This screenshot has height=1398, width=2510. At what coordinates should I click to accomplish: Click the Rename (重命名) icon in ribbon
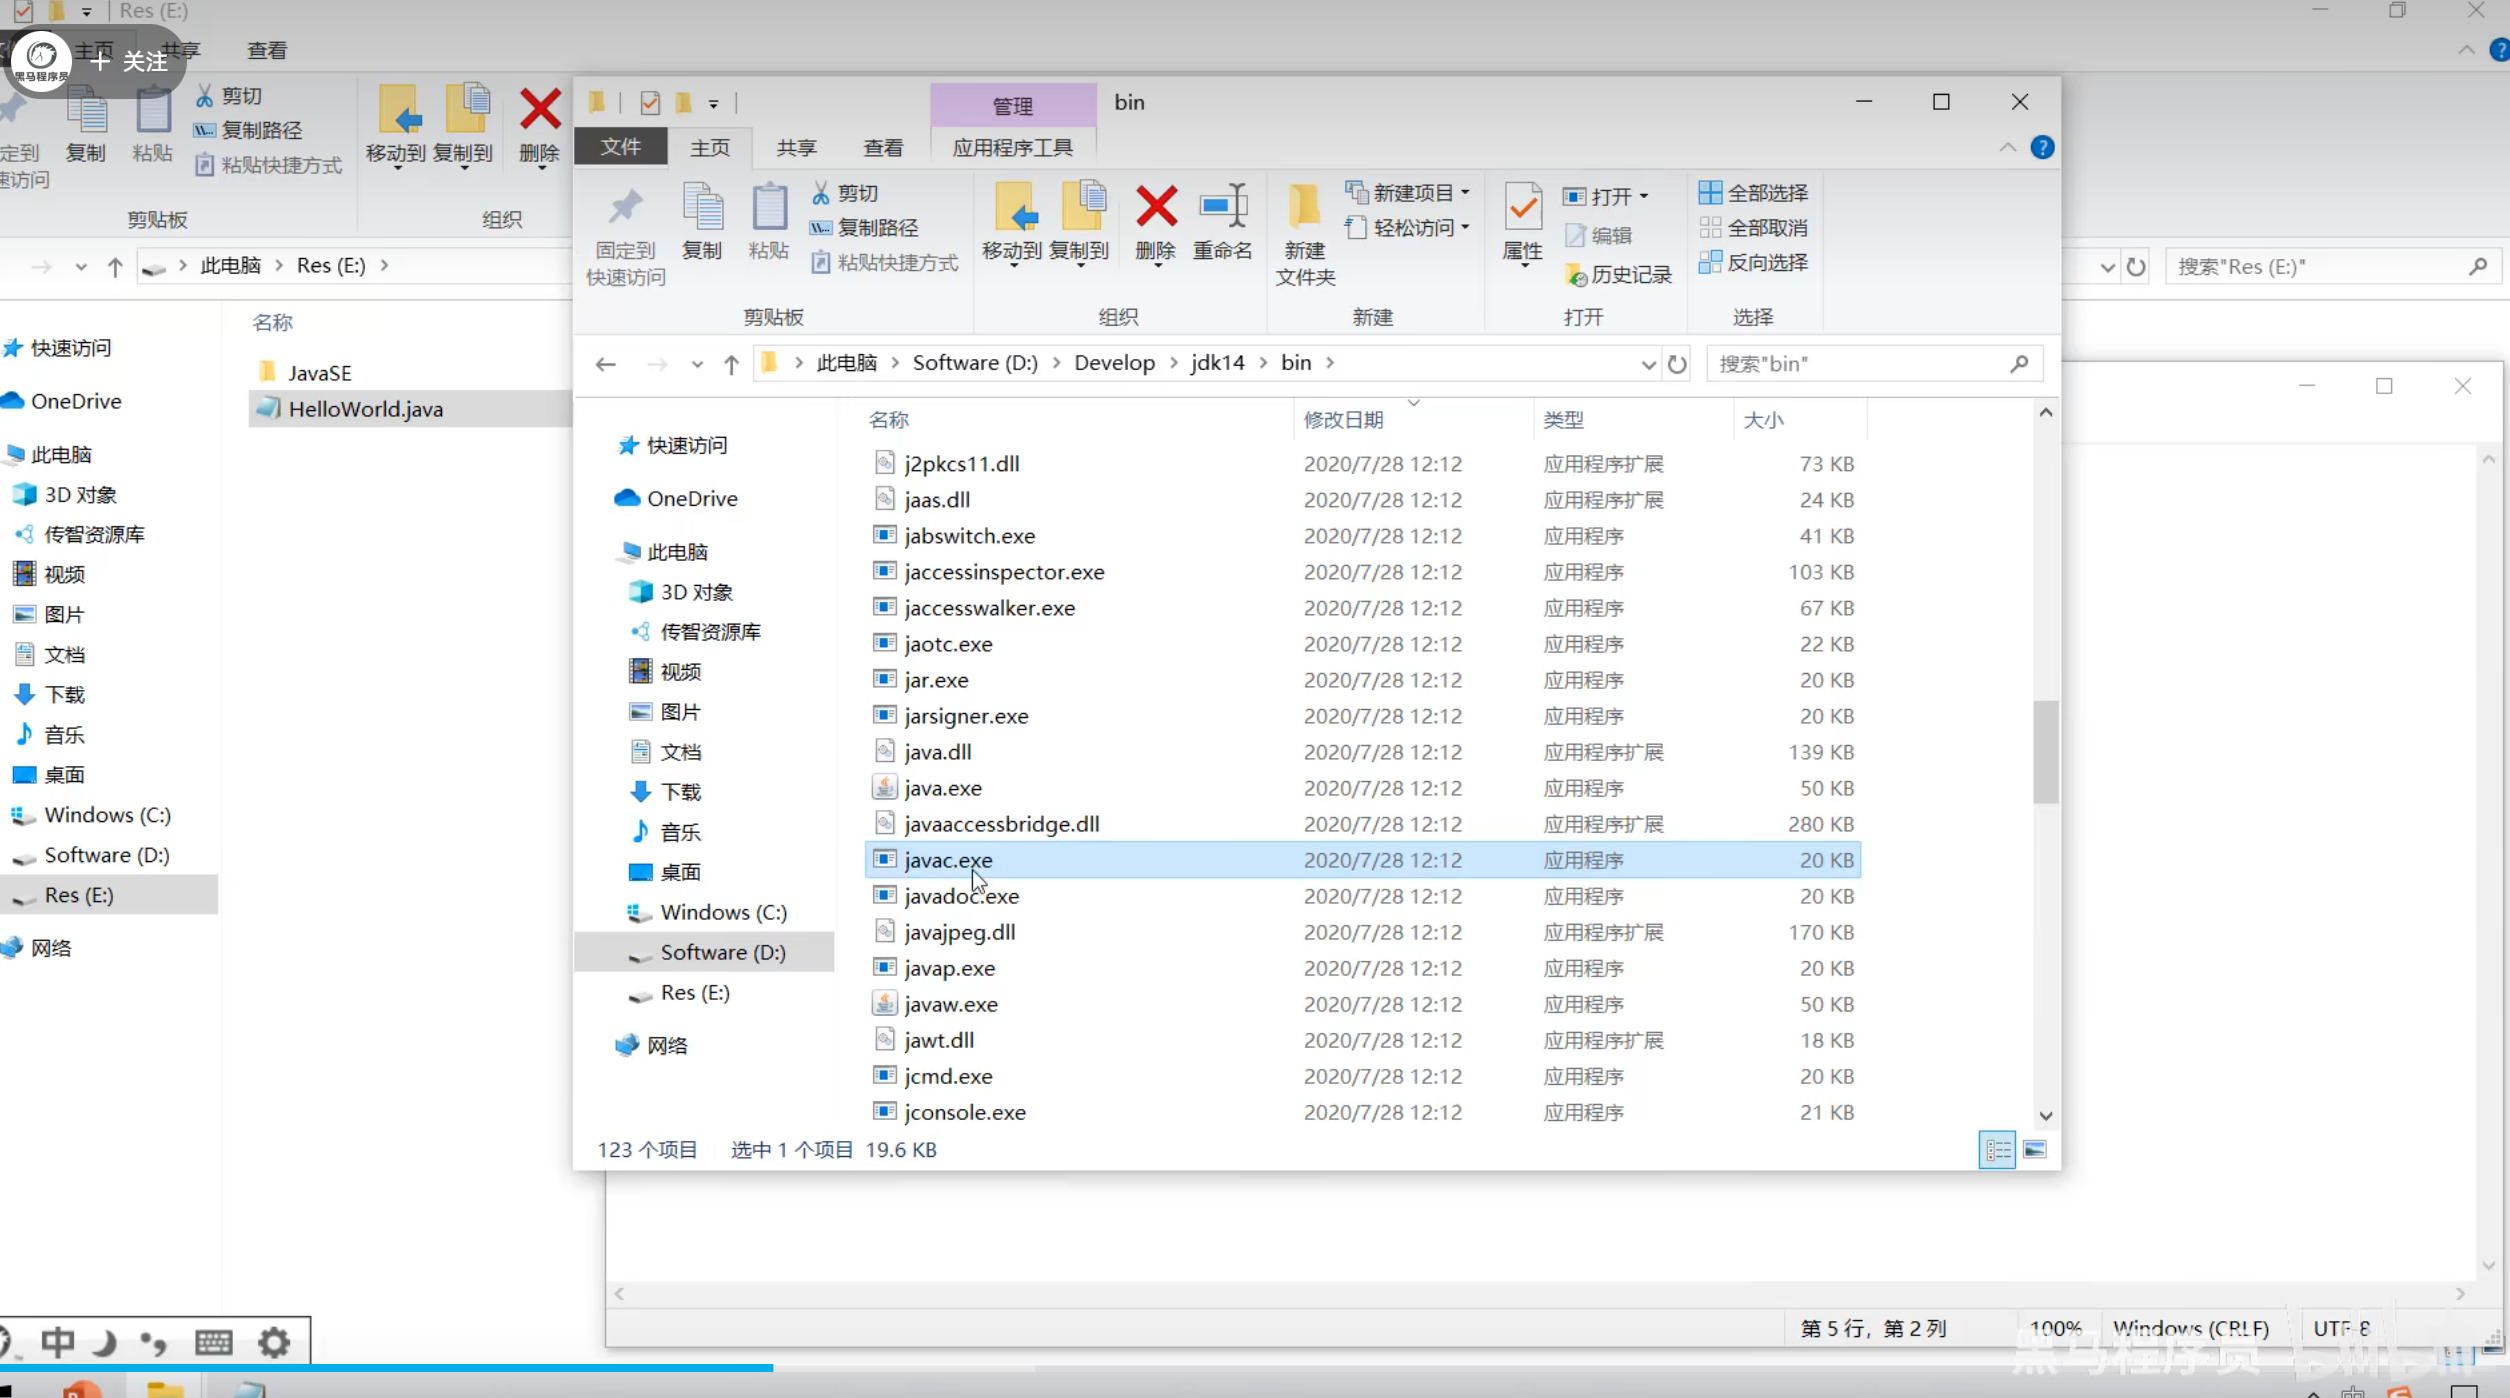pos(1222,208)
